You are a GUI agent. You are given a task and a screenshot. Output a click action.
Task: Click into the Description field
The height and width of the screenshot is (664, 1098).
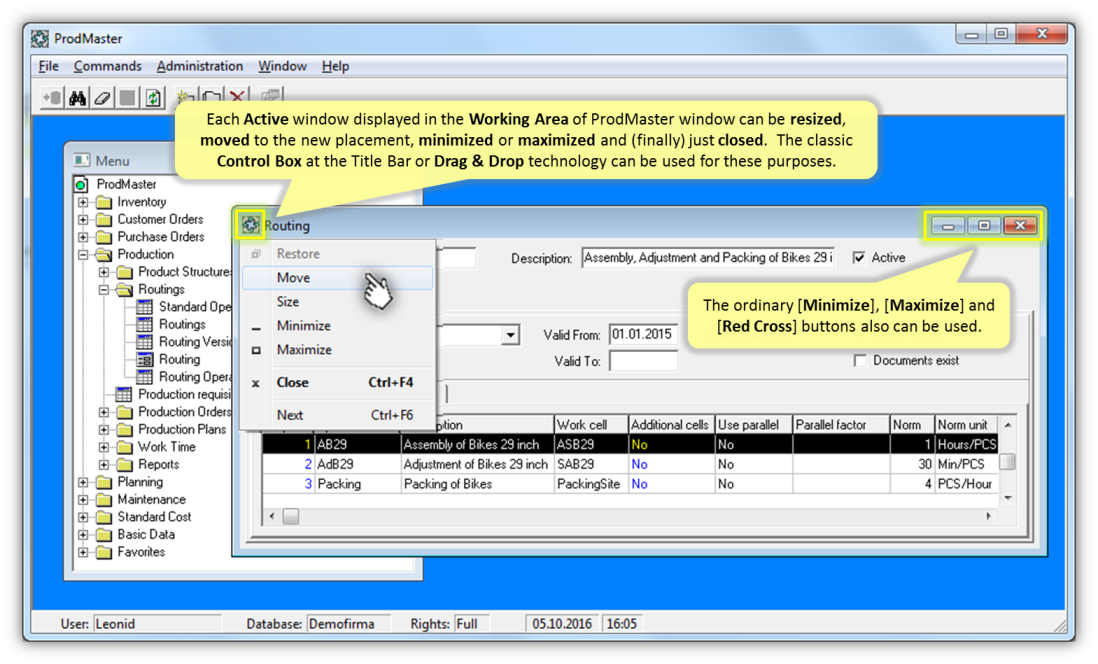(x=708, y=258)
